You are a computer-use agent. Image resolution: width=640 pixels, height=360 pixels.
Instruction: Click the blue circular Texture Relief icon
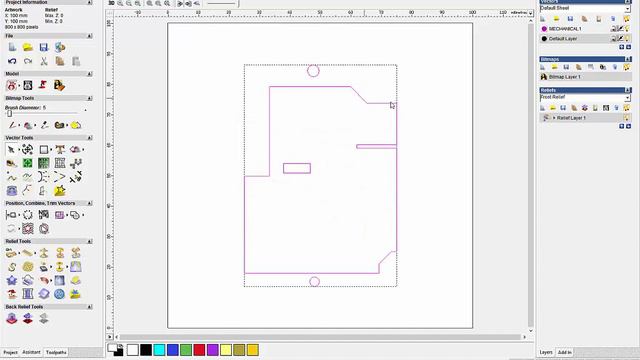[60, 294]
